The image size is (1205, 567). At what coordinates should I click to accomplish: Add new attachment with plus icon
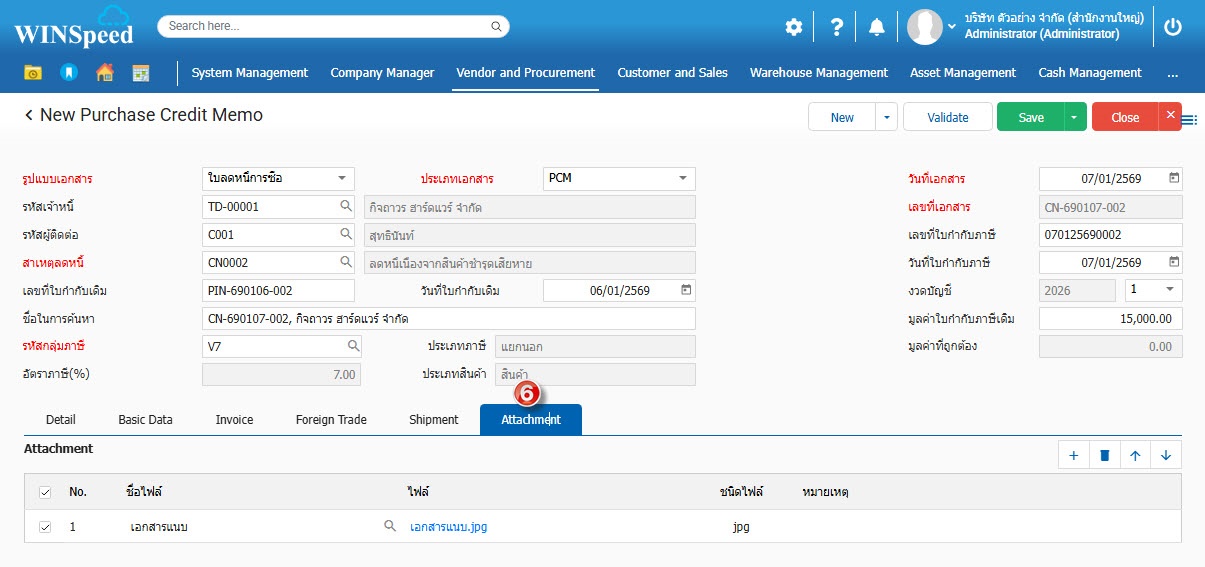tap(1074, 455)
